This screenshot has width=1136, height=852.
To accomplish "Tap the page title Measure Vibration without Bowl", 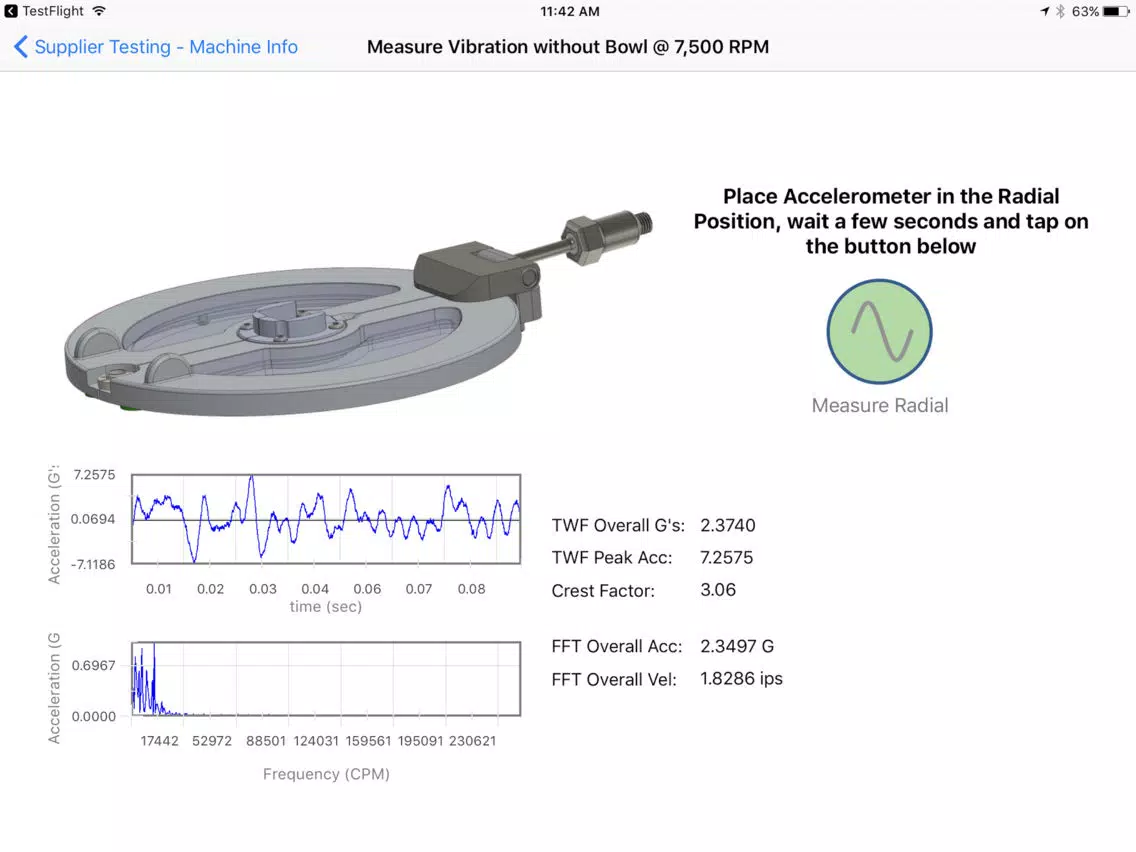I will (x=568, y=47).
